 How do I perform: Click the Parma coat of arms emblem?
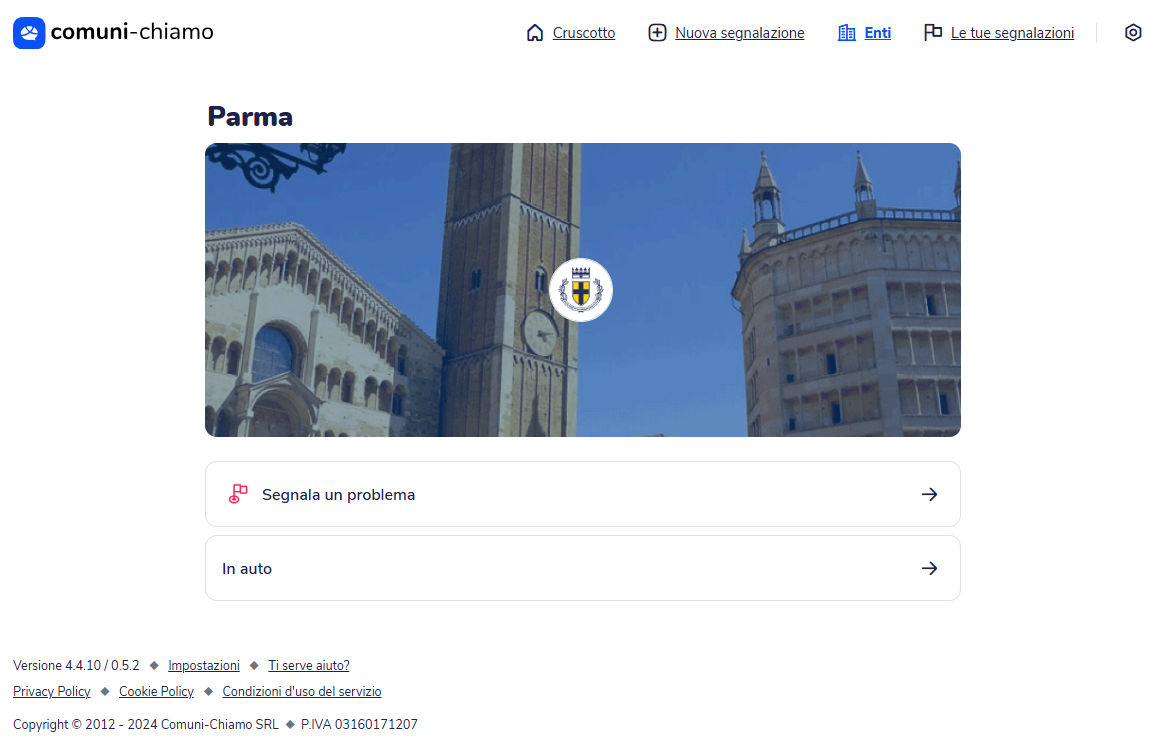(581, 290)
